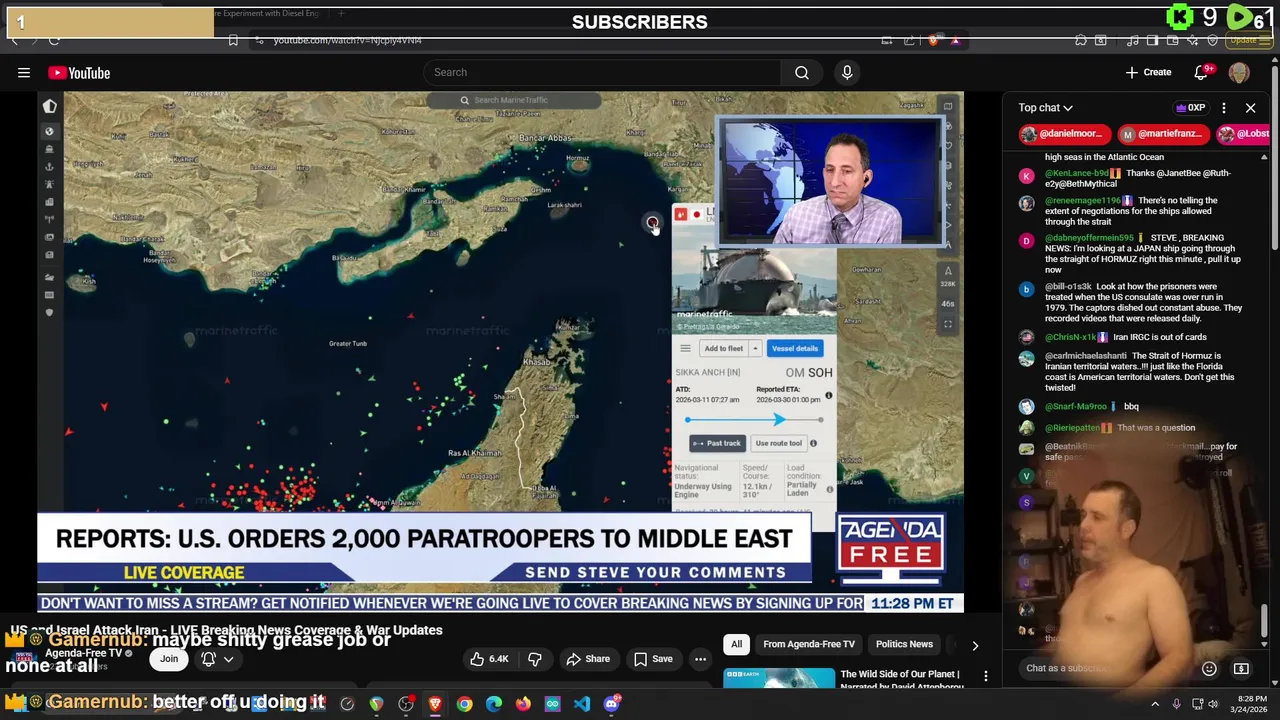Expand notification preferences chevron beside bell
The image size is (1280, 720).
[x=228, y=659]
